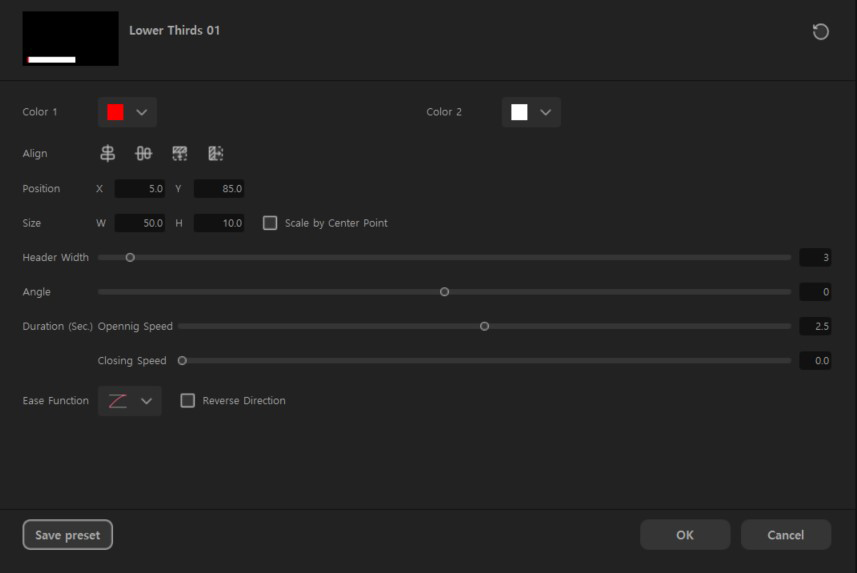The image size is (857, 573).
Task: Click the align vertical center icon
Action: pyautogui.click(x=144, y=154)
